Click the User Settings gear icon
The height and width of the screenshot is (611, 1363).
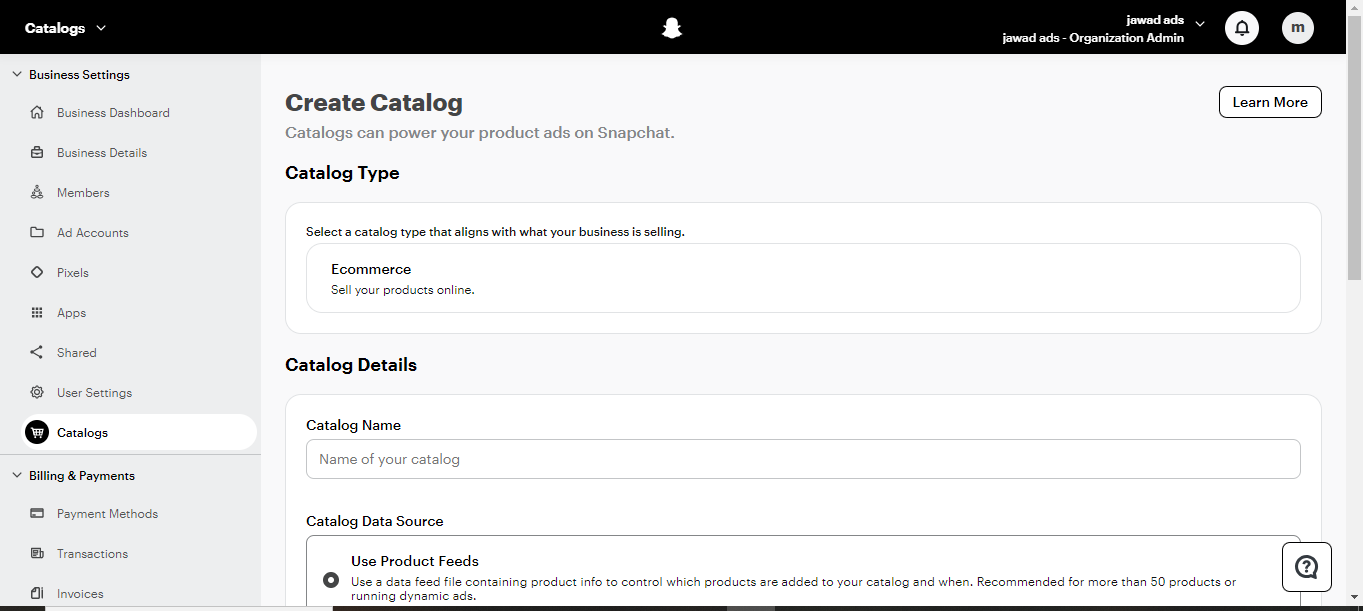[x=37, y=393]
